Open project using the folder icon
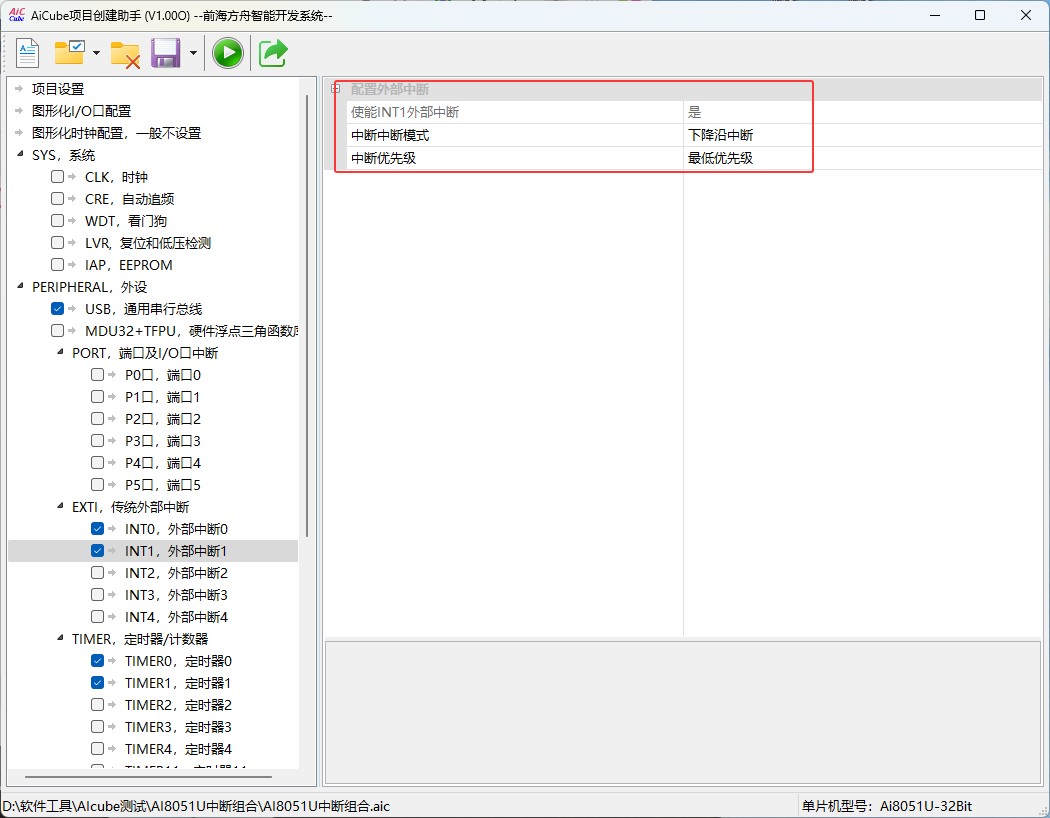 click(69, 53)
